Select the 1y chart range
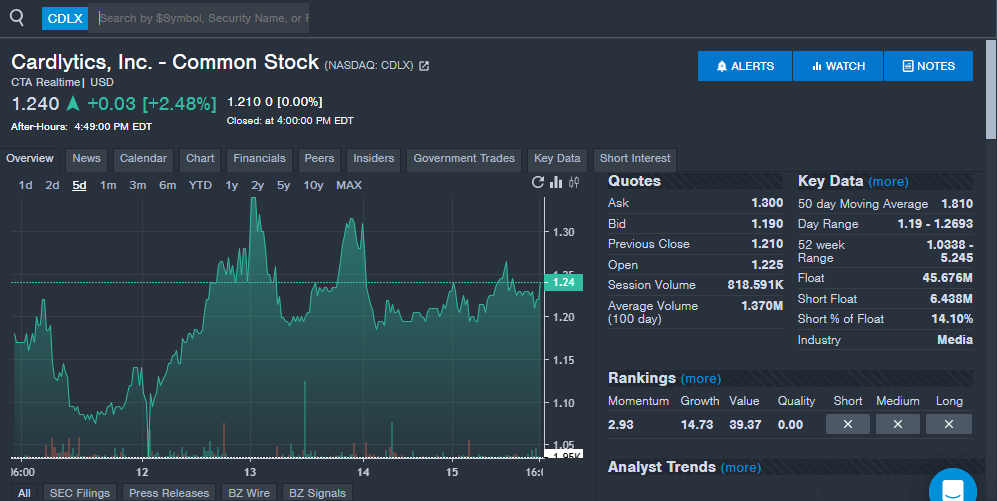The image size is (997, 501). tap(231, 185)
